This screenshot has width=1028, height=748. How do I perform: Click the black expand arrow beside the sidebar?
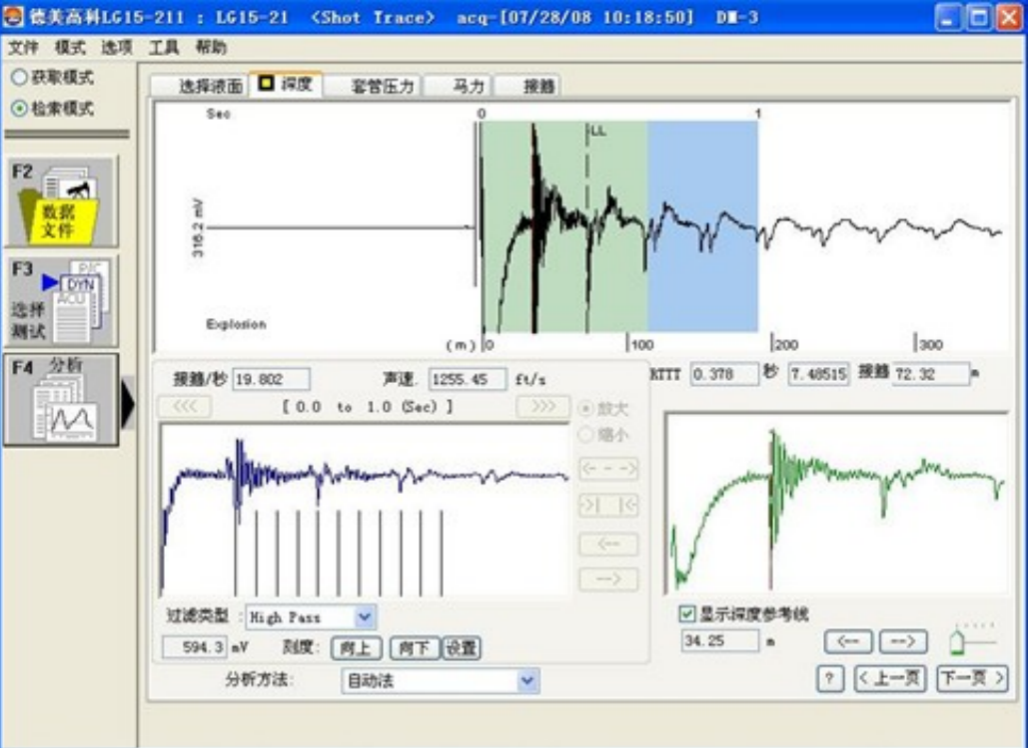(x=128, y=402)
